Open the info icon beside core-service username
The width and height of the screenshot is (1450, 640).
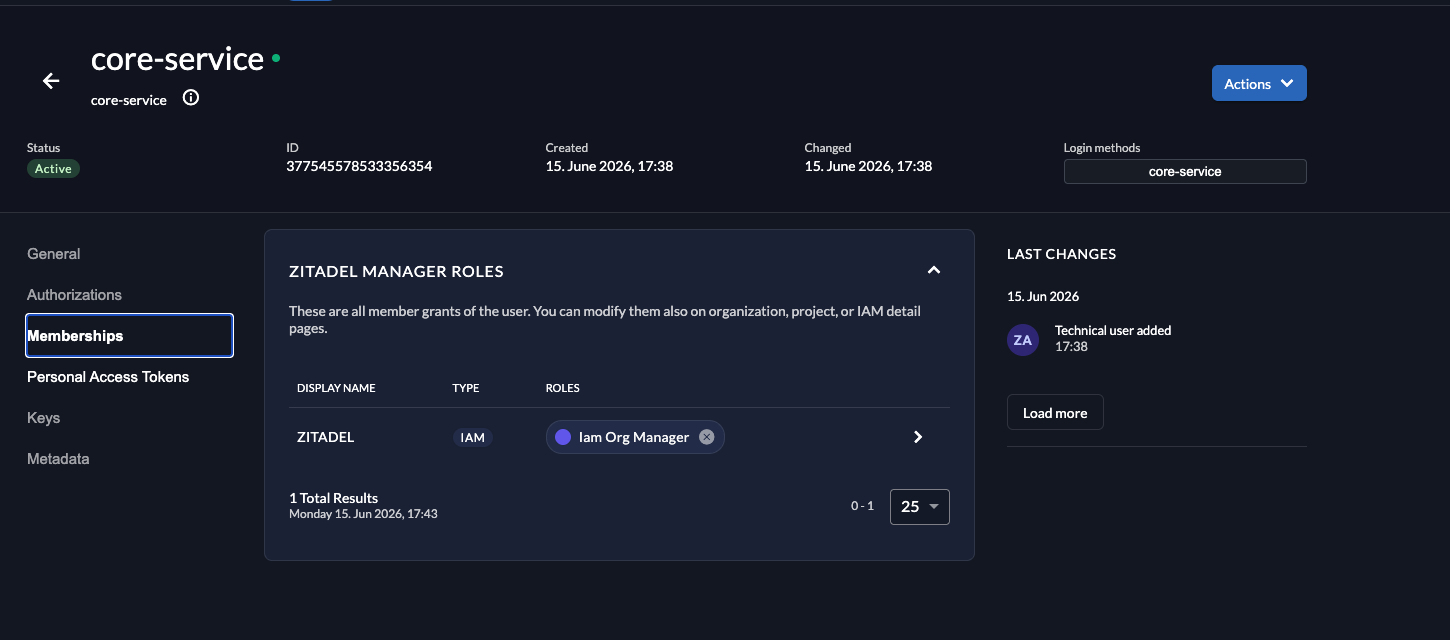point(191,98)
